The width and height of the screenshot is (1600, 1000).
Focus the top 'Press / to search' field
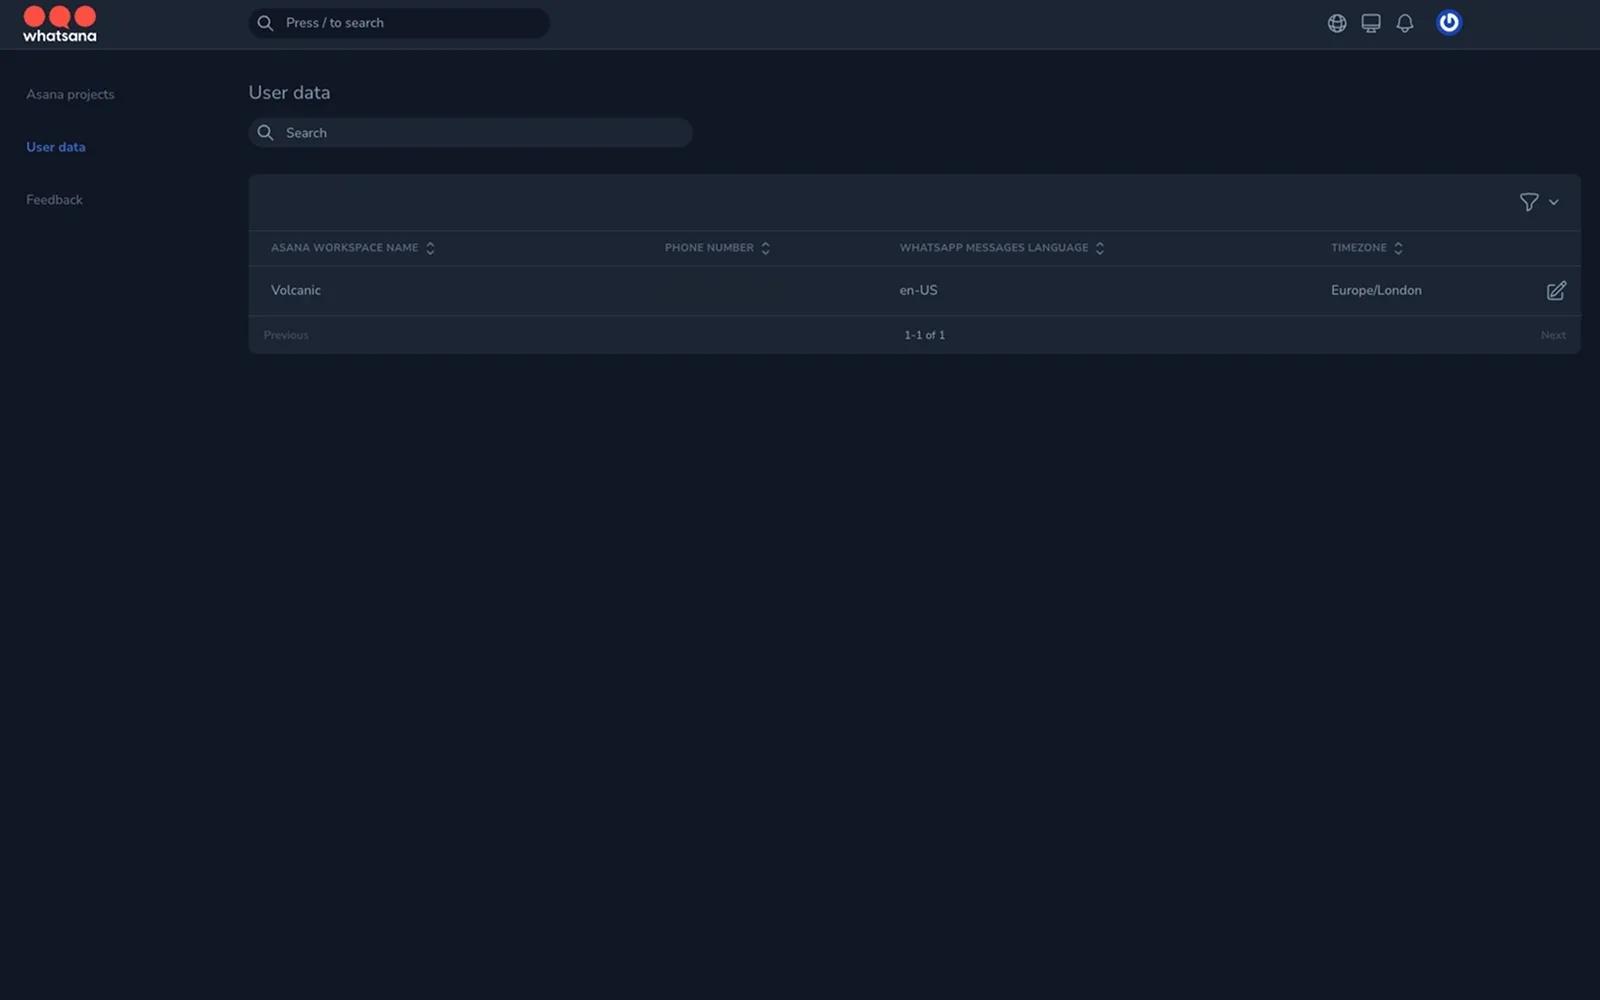click(x=410, y=23)
